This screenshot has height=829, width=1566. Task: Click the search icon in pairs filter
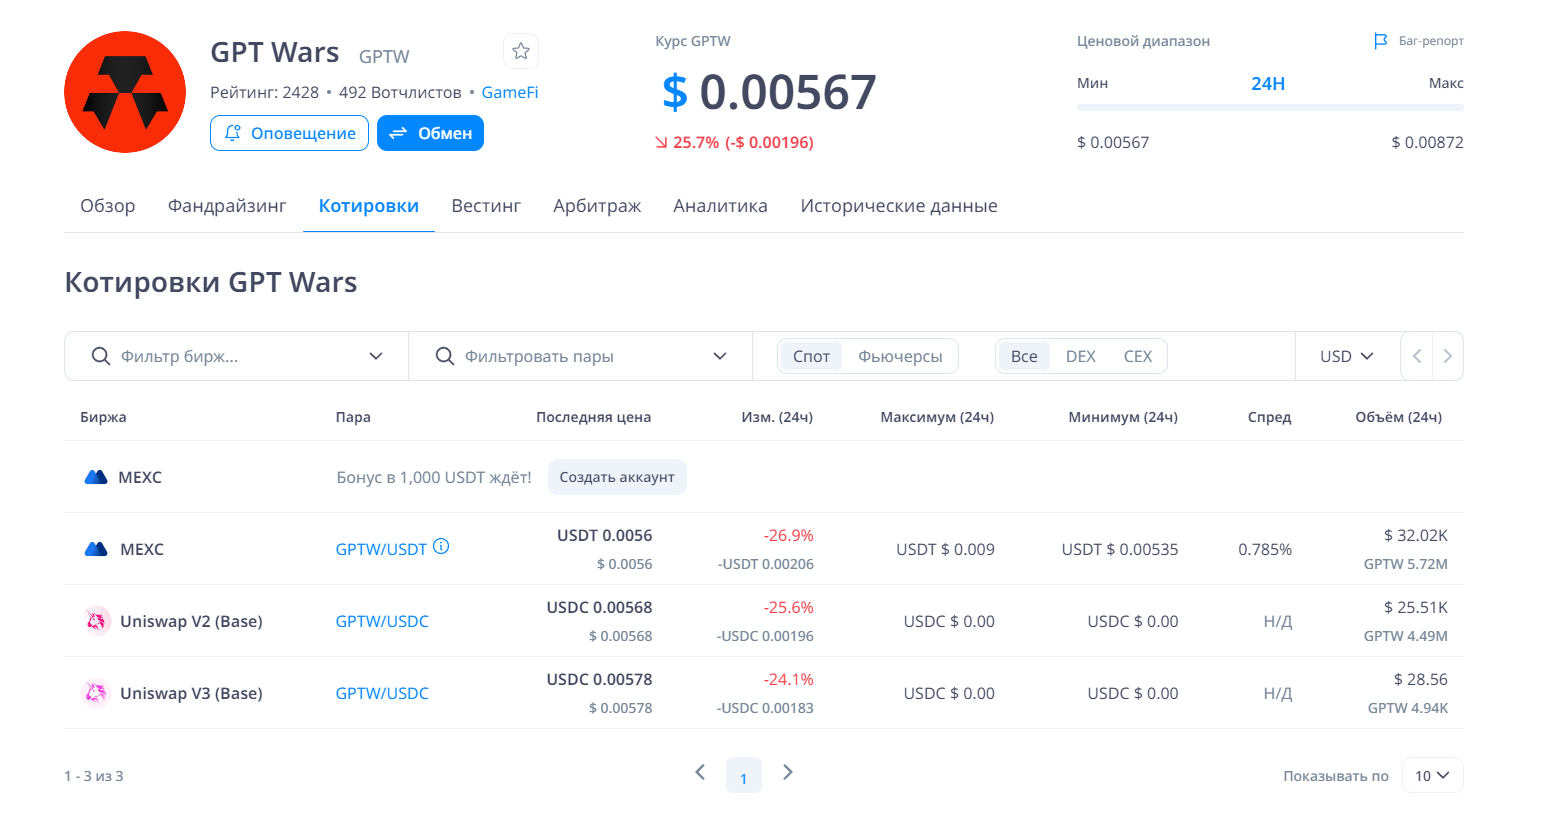tap(445, 356)
